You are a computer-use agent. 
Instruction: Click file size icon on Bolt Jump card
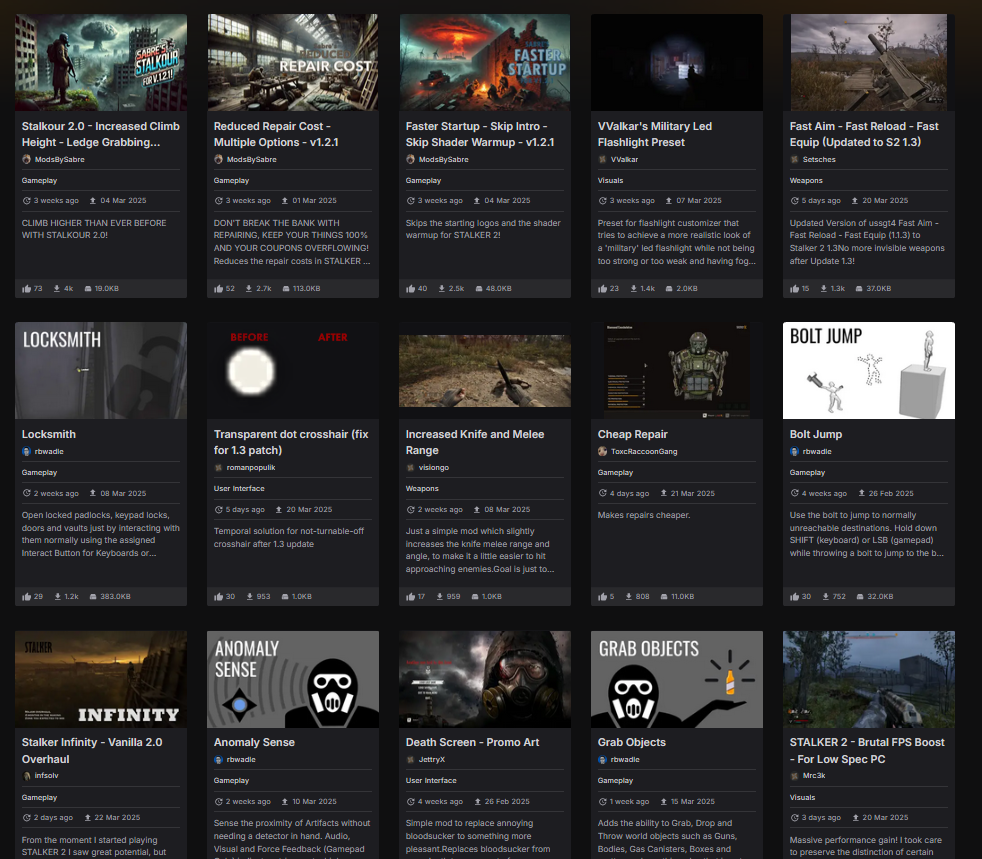coord(860,597)
